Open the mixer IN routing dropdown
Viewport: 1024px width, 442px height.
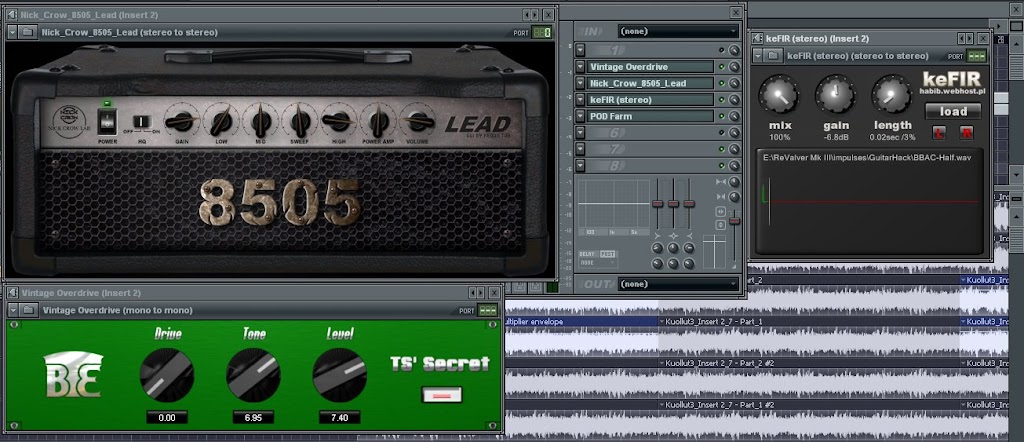[x=679, y=31]
